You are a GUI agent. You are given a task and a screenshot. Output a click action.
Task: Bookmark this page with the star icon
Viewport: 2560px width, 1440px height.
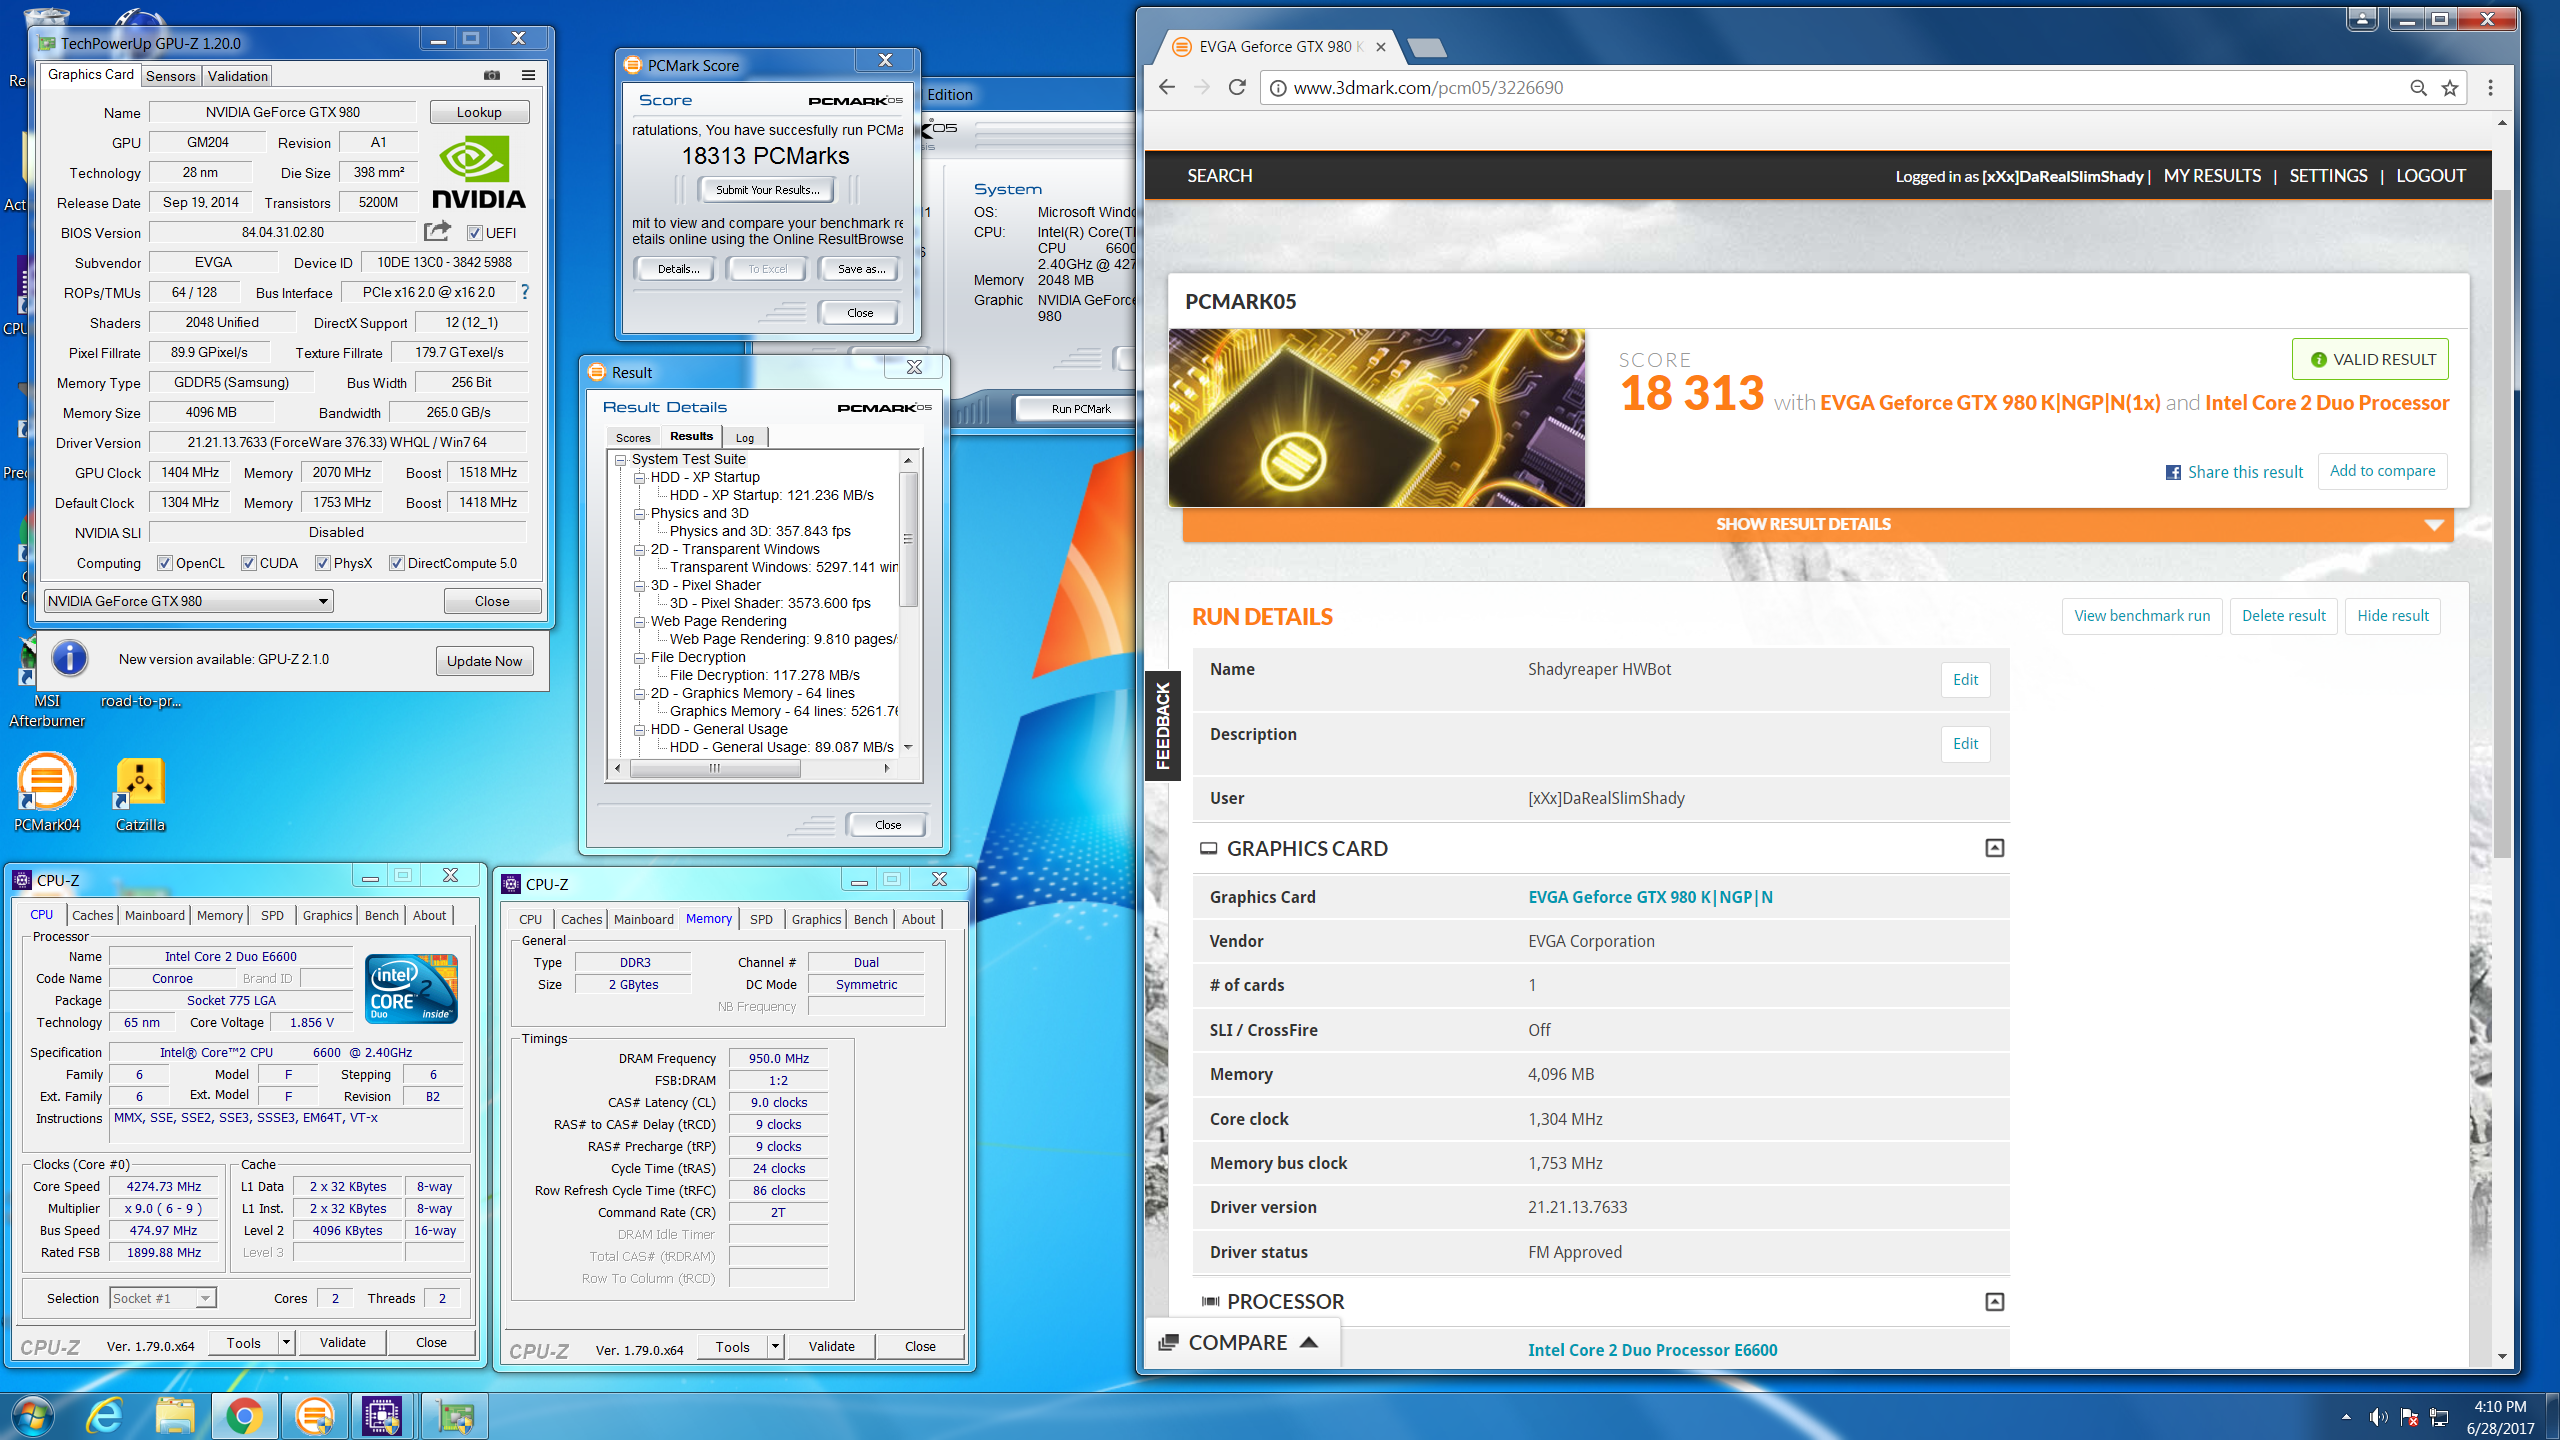click(2450, 88)
